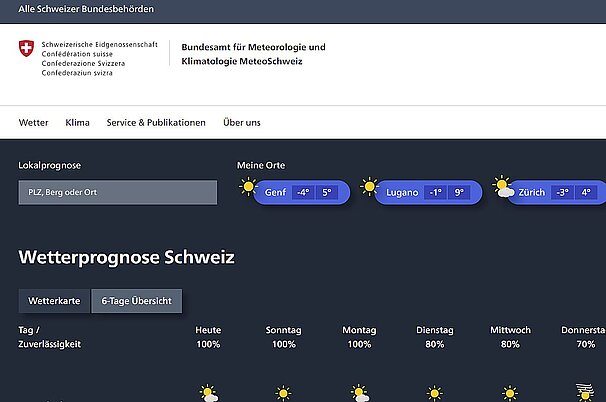This screenshot has width=606, height=402.
Task: Click the sun icon under Sonntag
Action: (x=284, y=393)
